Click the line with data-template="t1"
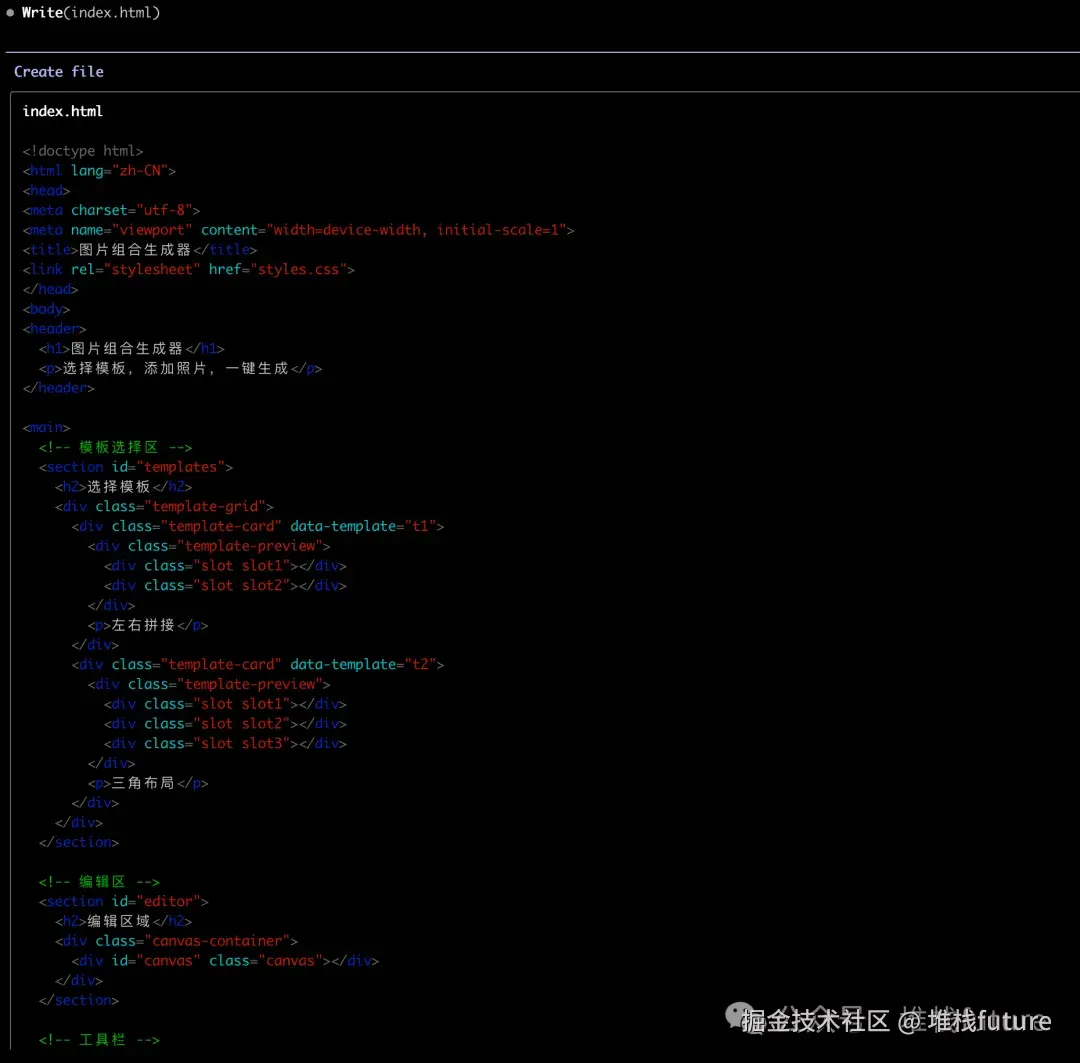The image size is (1080, 1063). (258, 526)
